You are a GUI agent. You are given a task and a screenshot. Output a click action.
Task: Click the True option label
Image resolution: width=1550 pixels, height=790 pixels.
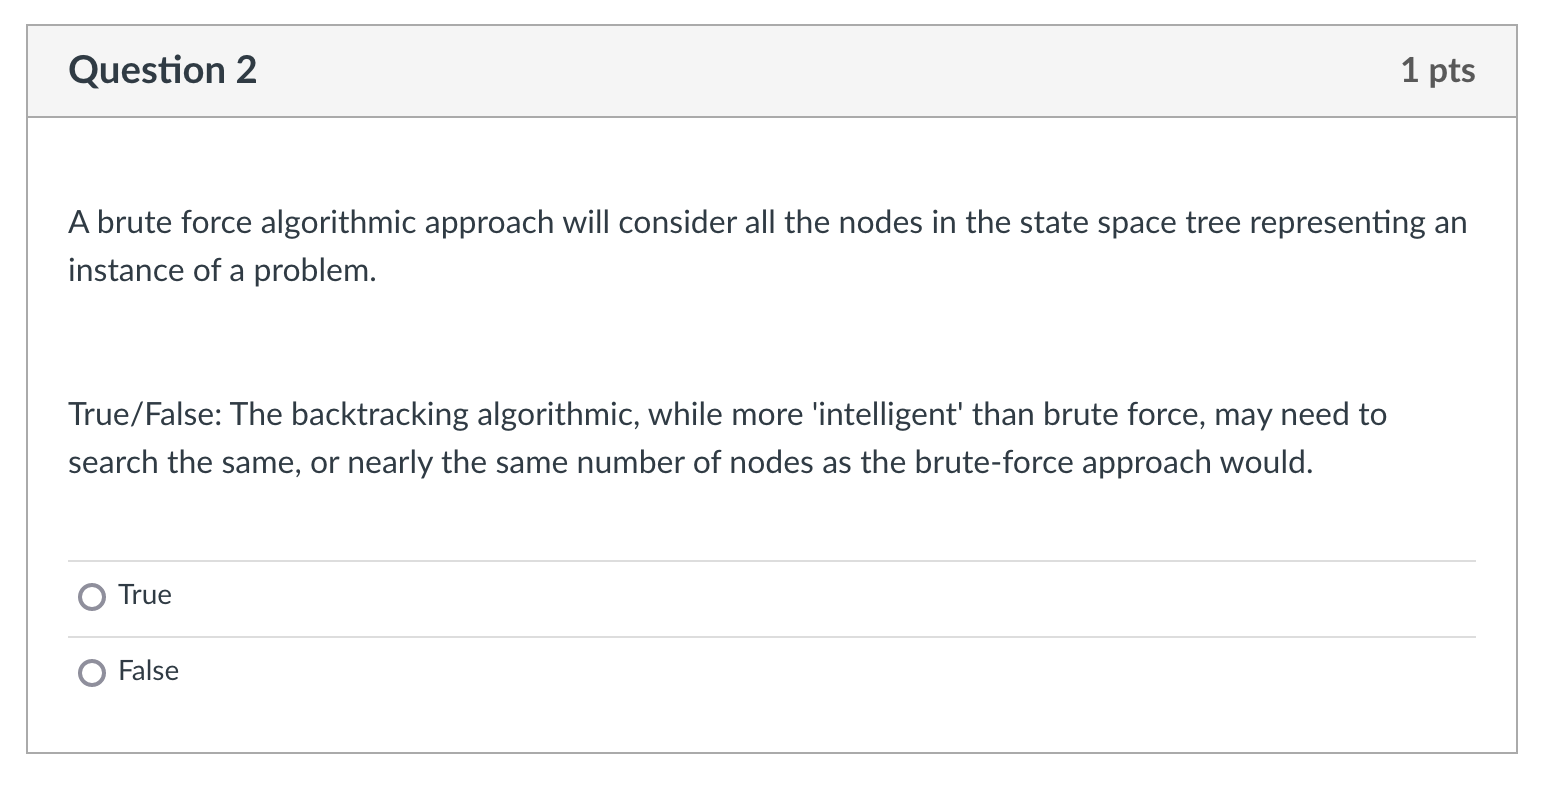(x=144, y=595)
